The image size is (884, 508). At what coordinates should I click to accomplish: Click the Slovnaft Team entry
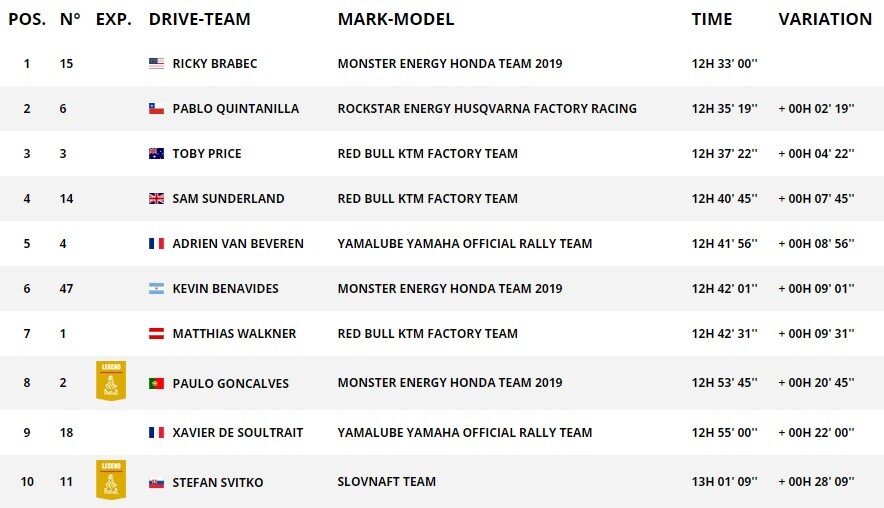coord(387,482)
